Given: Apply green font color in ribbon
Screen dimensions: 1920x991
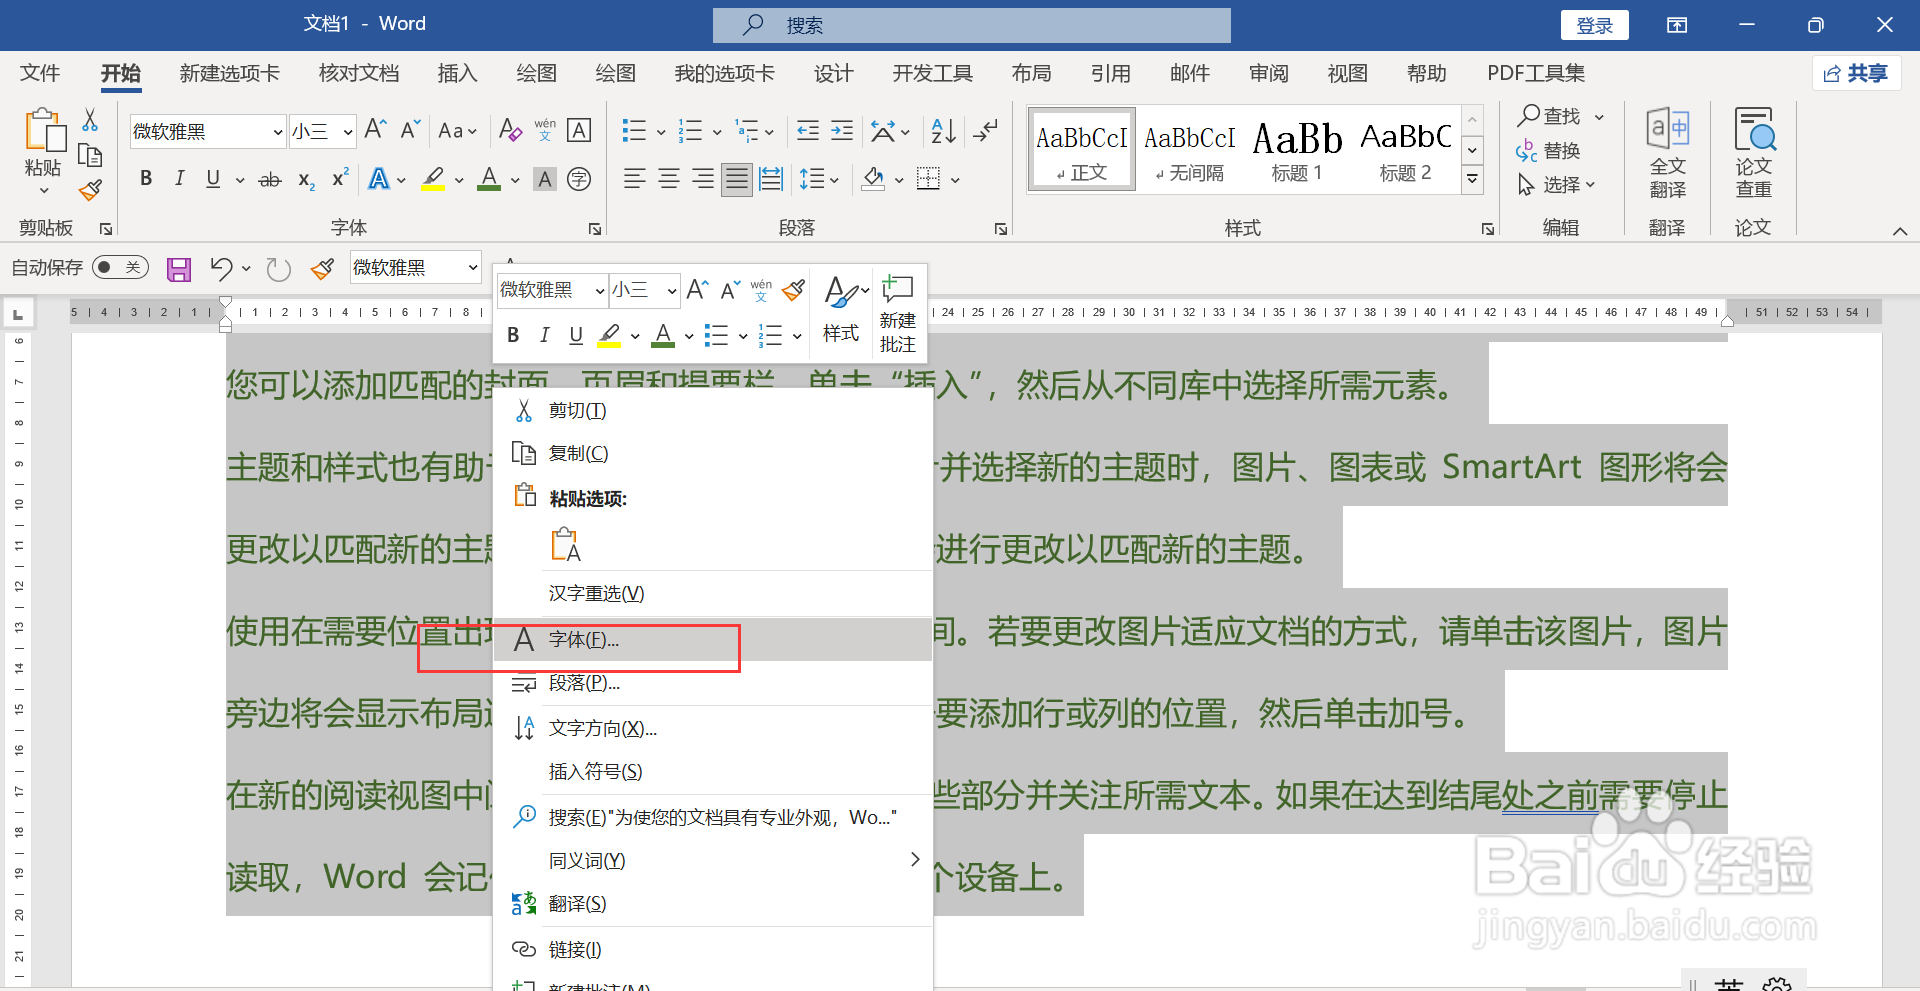Looking at the screenshot, I should [489, 179].
